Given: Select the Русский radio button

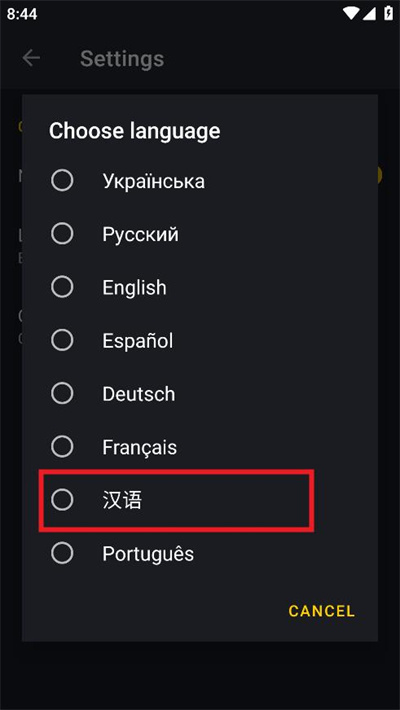Looking at the screenshot, I should 62,234.
